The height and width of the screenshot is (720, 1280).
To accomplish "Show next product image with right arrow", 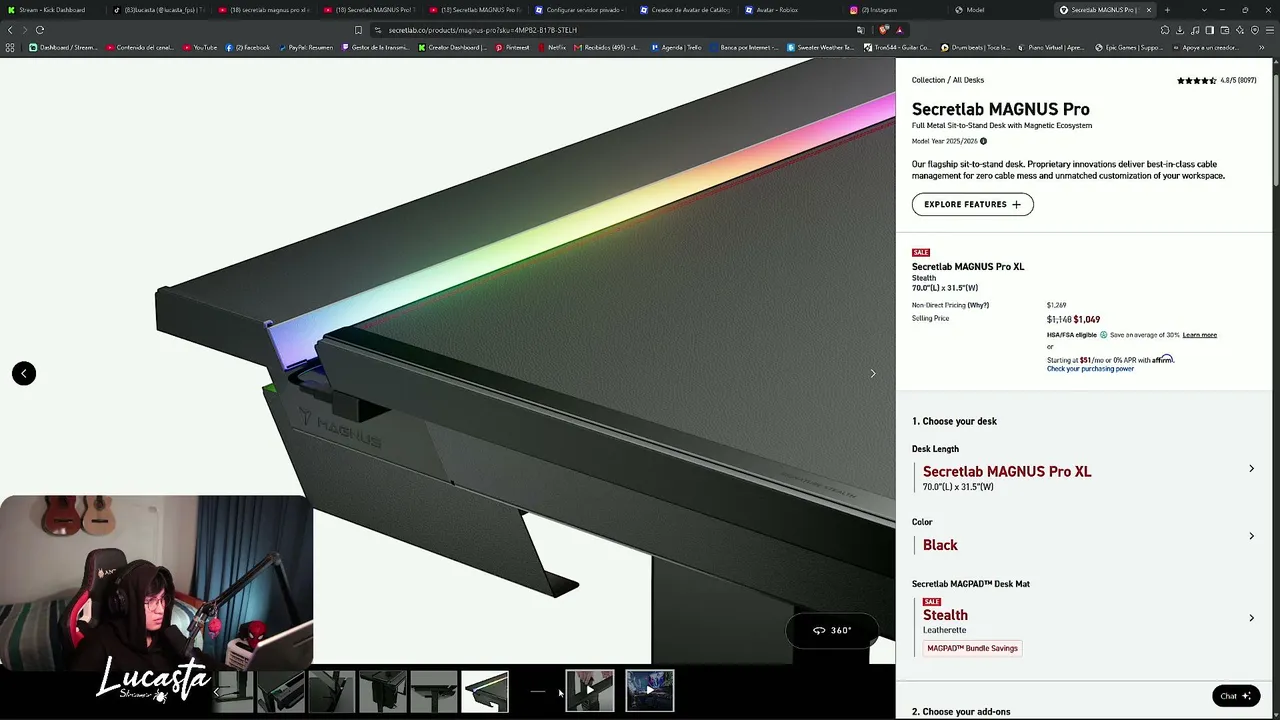I will point(873,373).
